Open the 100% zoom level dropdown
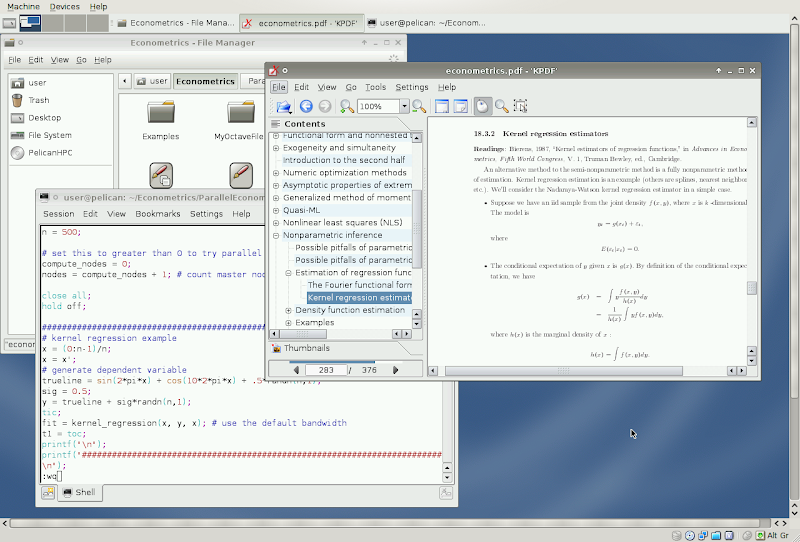The width and height of the screenshot is (800, 542). [404, 106]
